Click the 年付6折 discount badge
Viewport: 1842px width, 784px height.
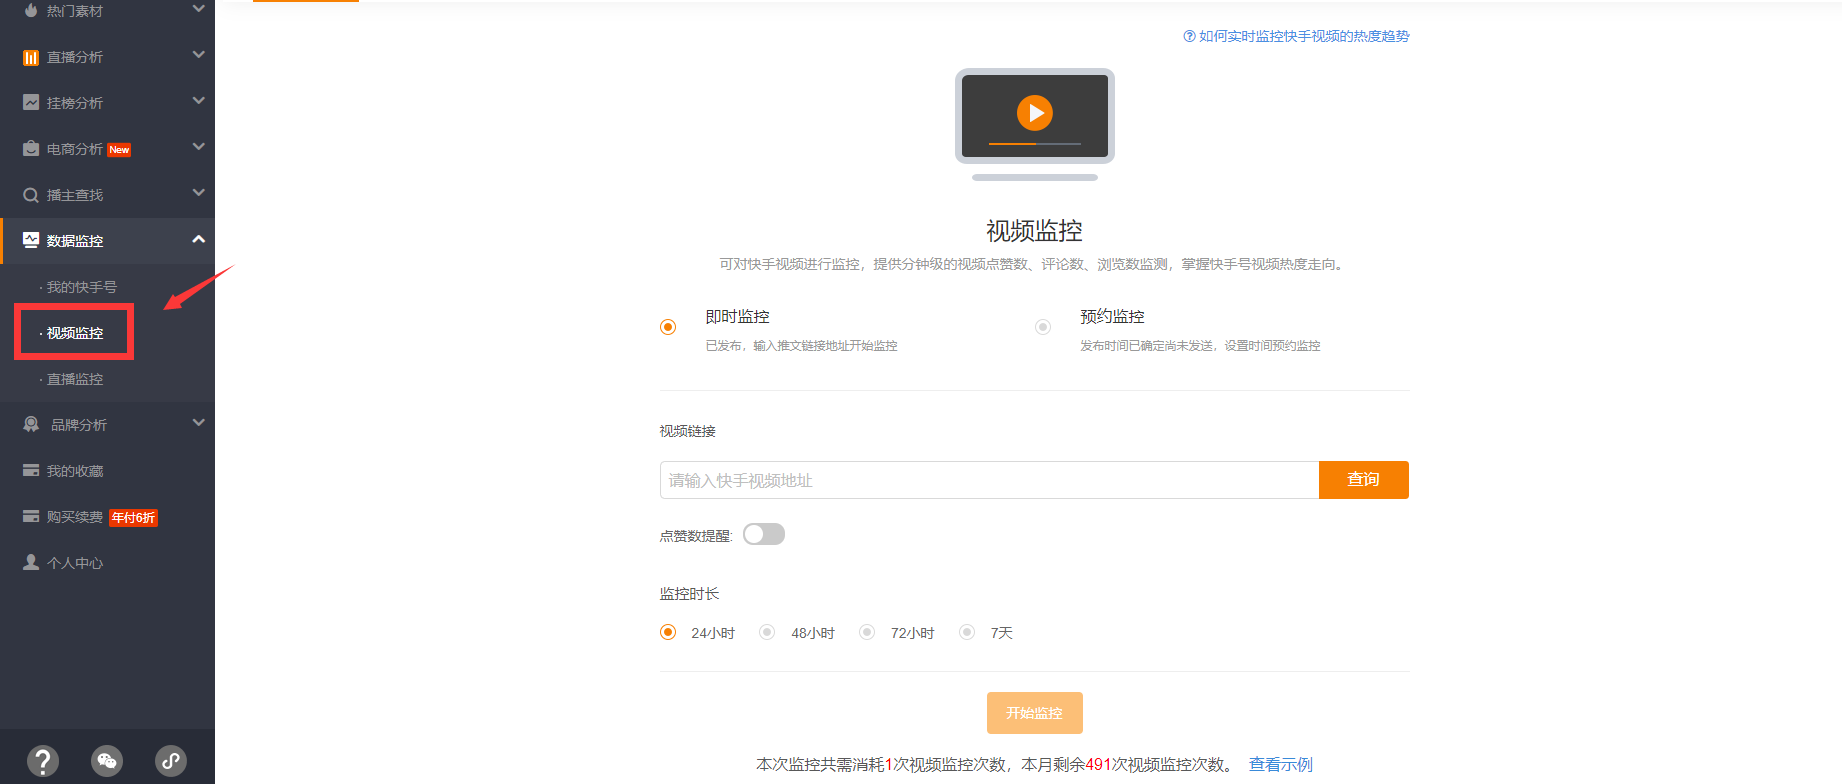pos(133,518)
